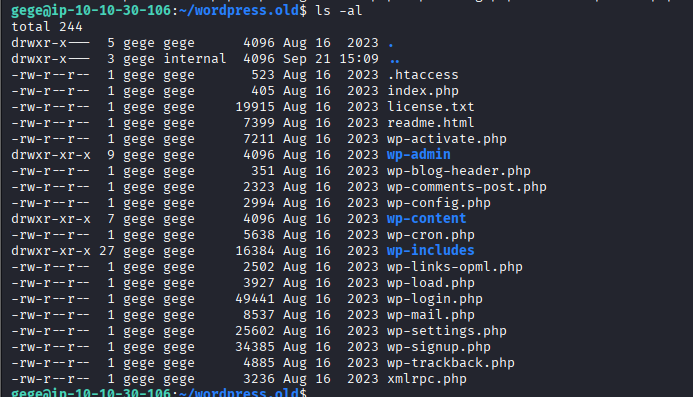Click the readme.html filename
The height and width of the screenshot is (397, 693).
(x=430, y=122)
